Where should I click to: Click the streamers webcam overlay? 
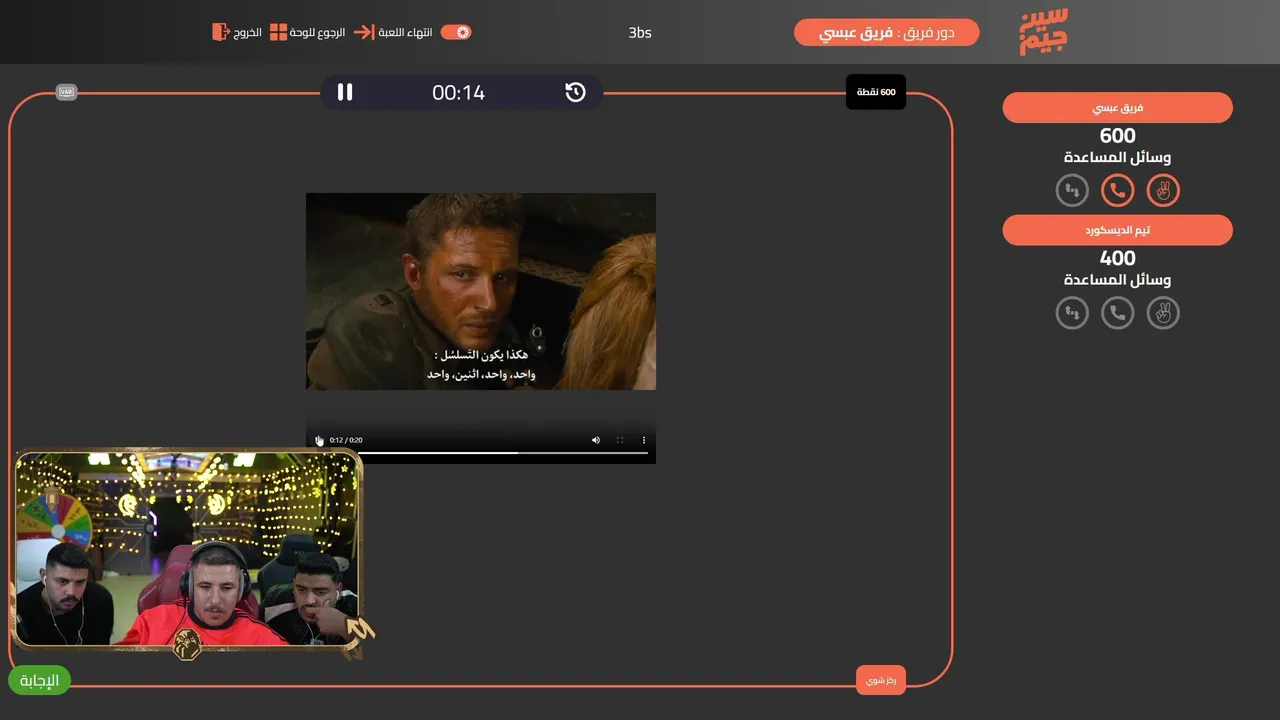[x=188, y=550]
